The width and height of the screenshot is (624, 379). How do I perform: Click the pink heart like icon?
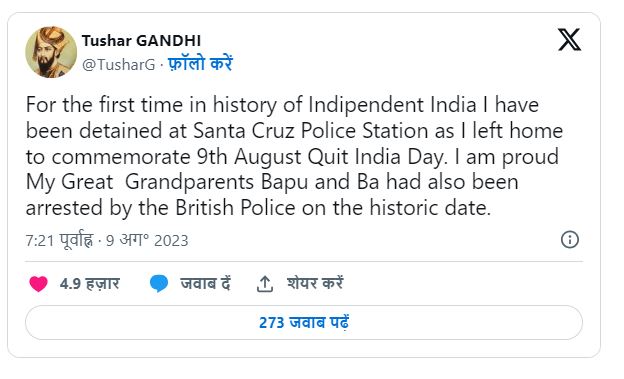[39, 284]
